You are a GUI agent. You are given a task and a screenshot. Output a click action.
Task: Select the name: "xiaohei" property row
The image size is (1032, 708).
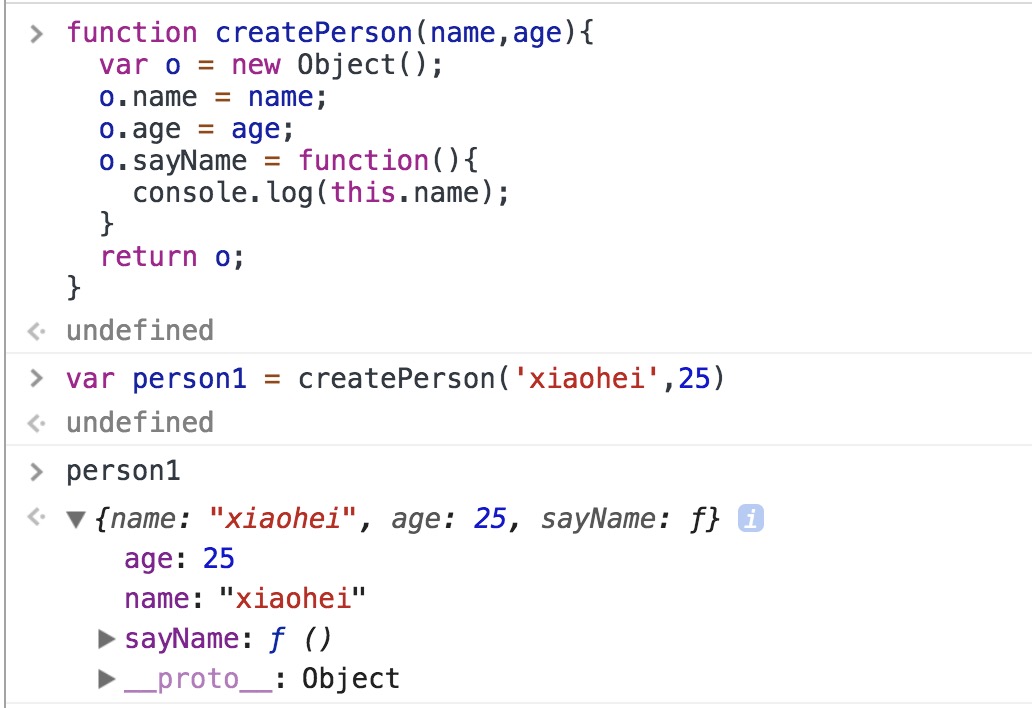(x=245, y=598)
